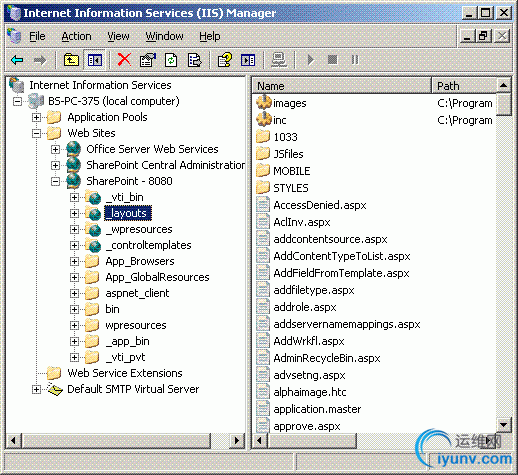
Task: Select the Internet Information Services root node
Action: coord(100,85)
